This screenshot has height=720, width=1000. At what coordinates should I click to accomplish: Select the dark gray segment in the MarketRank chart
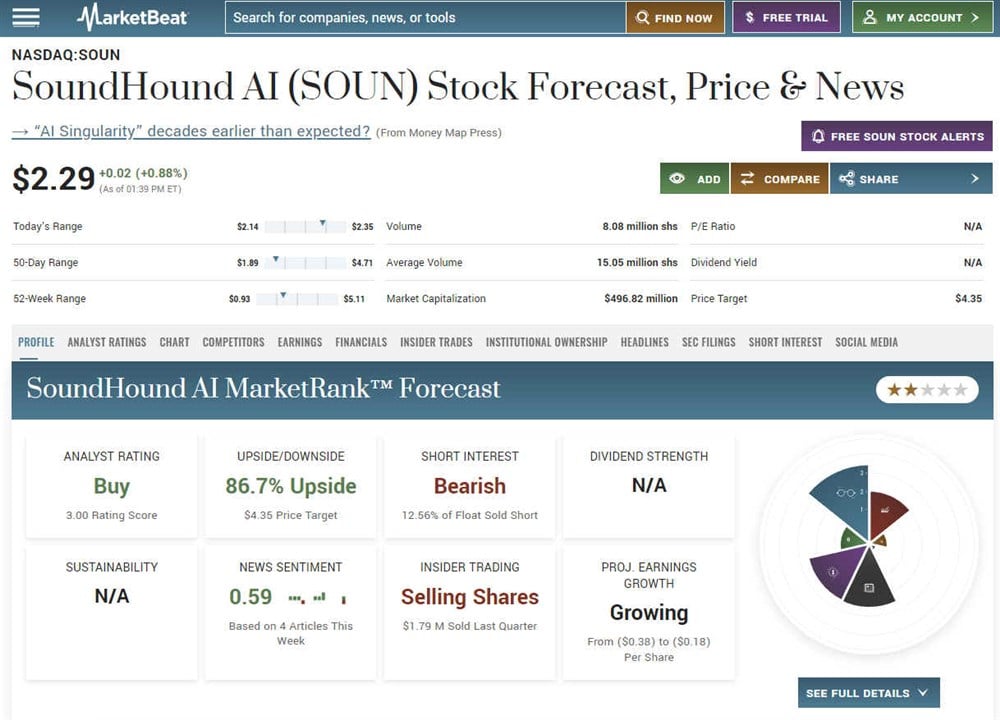pos(870,582)
